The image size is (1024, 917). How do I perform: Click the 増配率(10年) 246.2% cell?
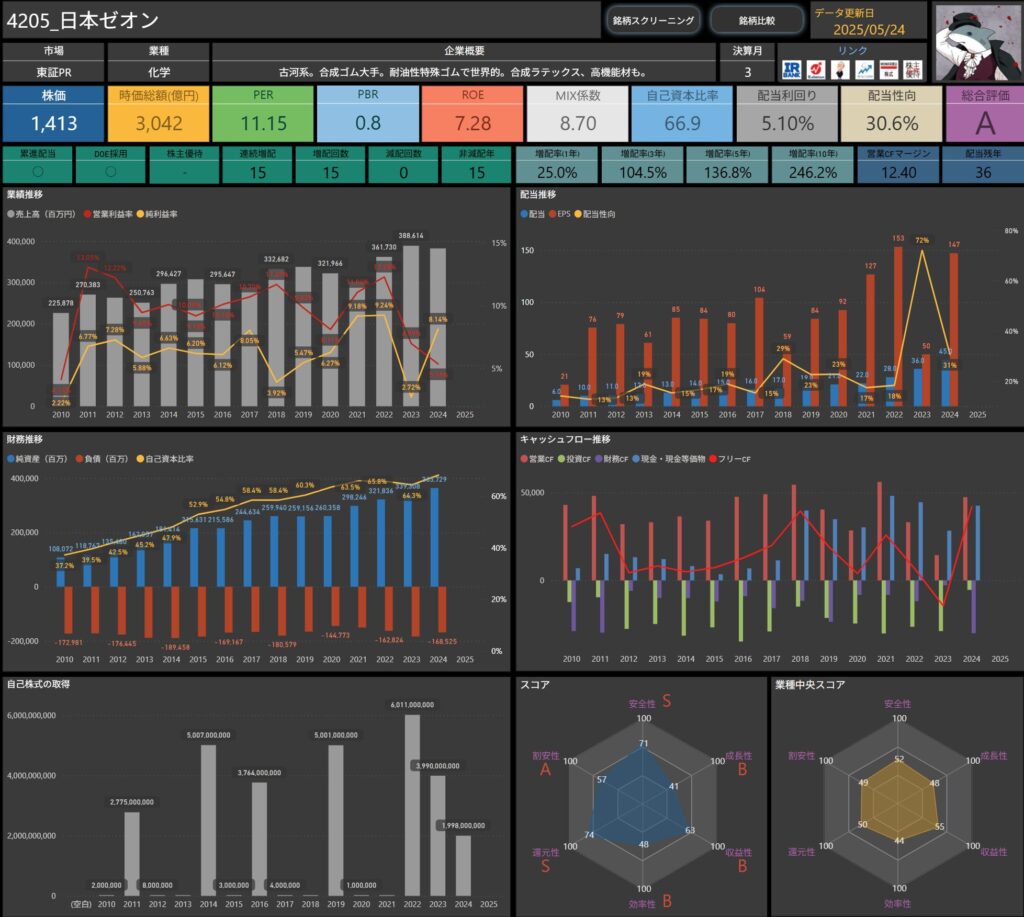coord(812,165)
